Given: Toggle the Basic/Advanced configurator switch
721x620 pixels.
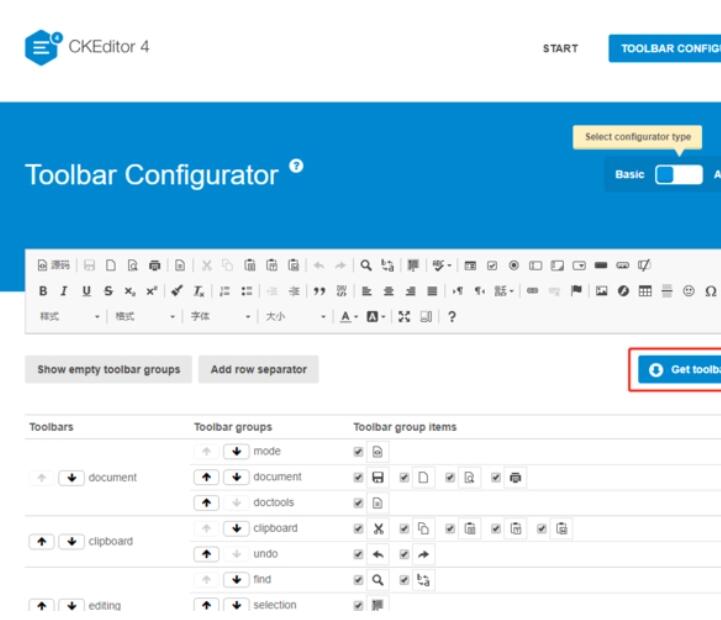Looking at the screenshot, I should 679,175.
